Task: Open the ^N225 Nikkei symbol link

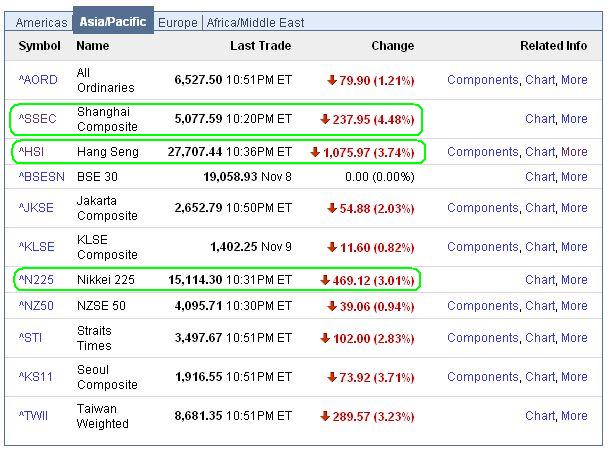Action: [x=36, y=280]
